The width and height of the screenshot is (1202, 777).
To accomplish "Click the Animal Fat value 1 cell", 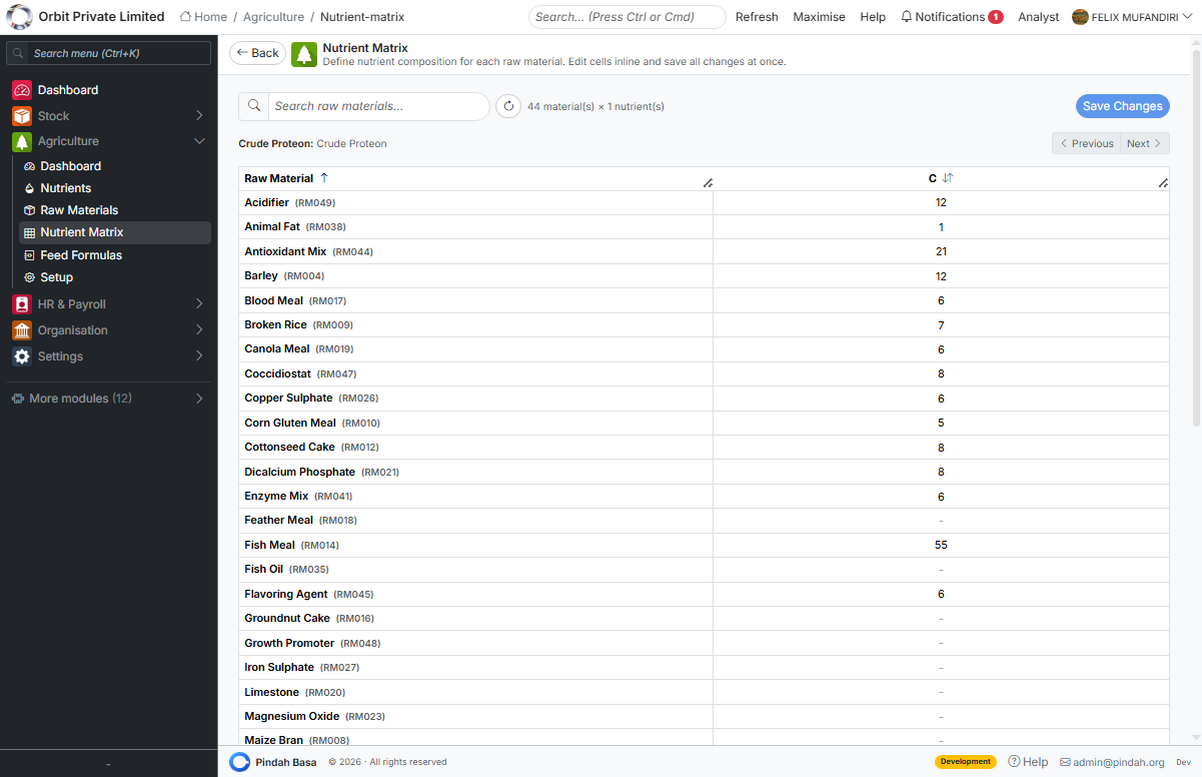I will (941, 227).
